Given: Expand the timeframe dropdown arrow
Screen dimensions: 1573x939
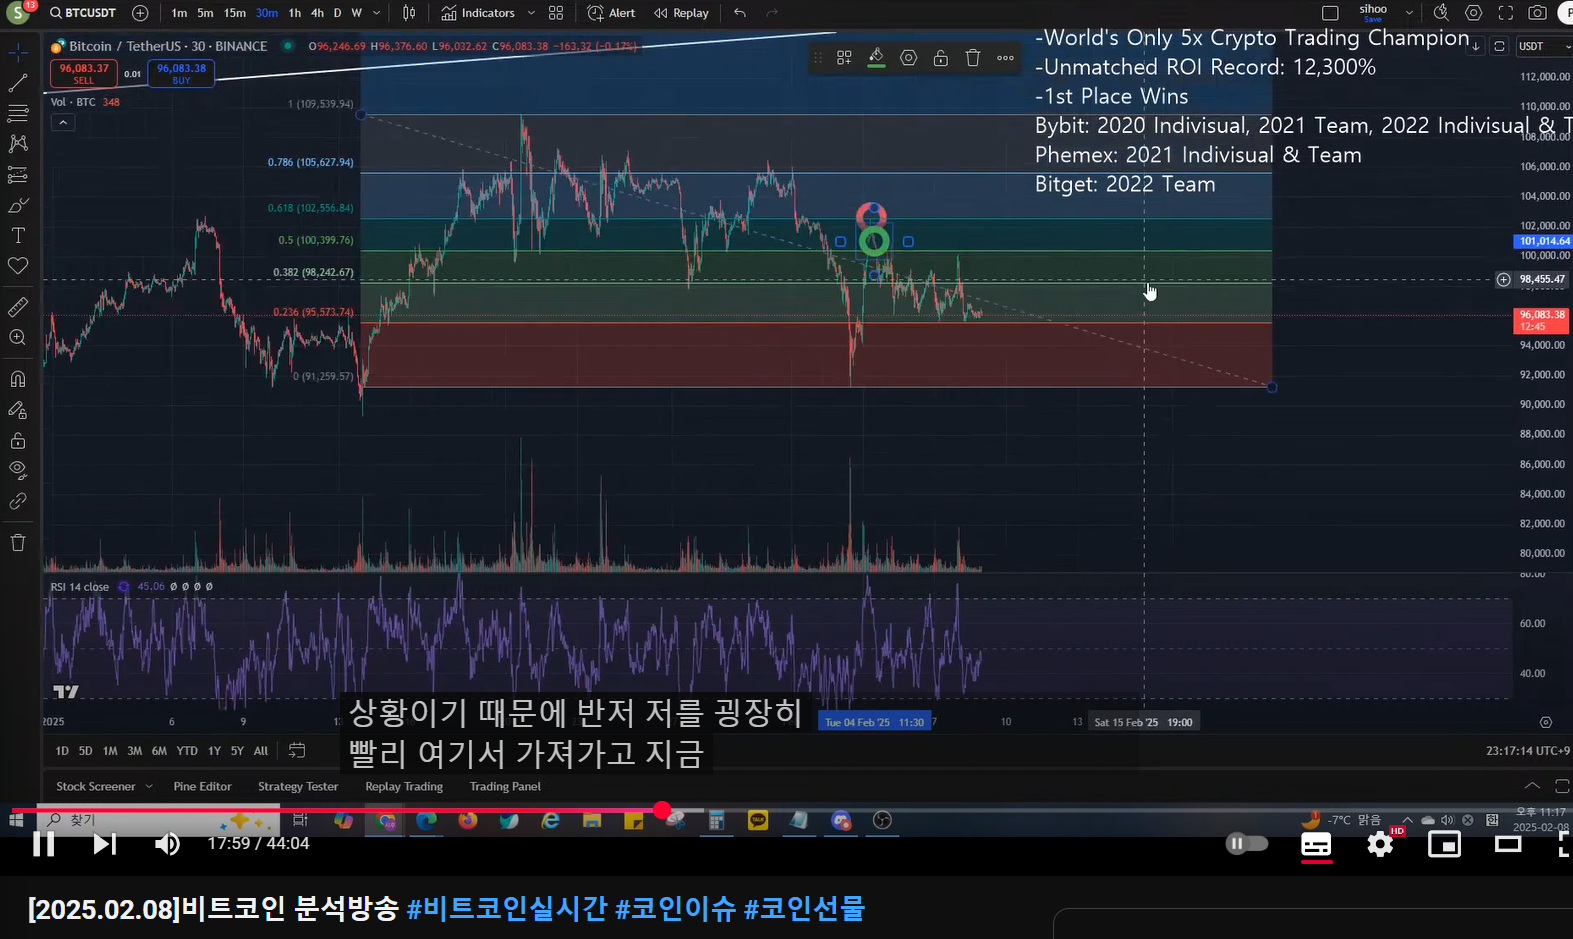Looking at the screenshot, I should pos(377,13).
